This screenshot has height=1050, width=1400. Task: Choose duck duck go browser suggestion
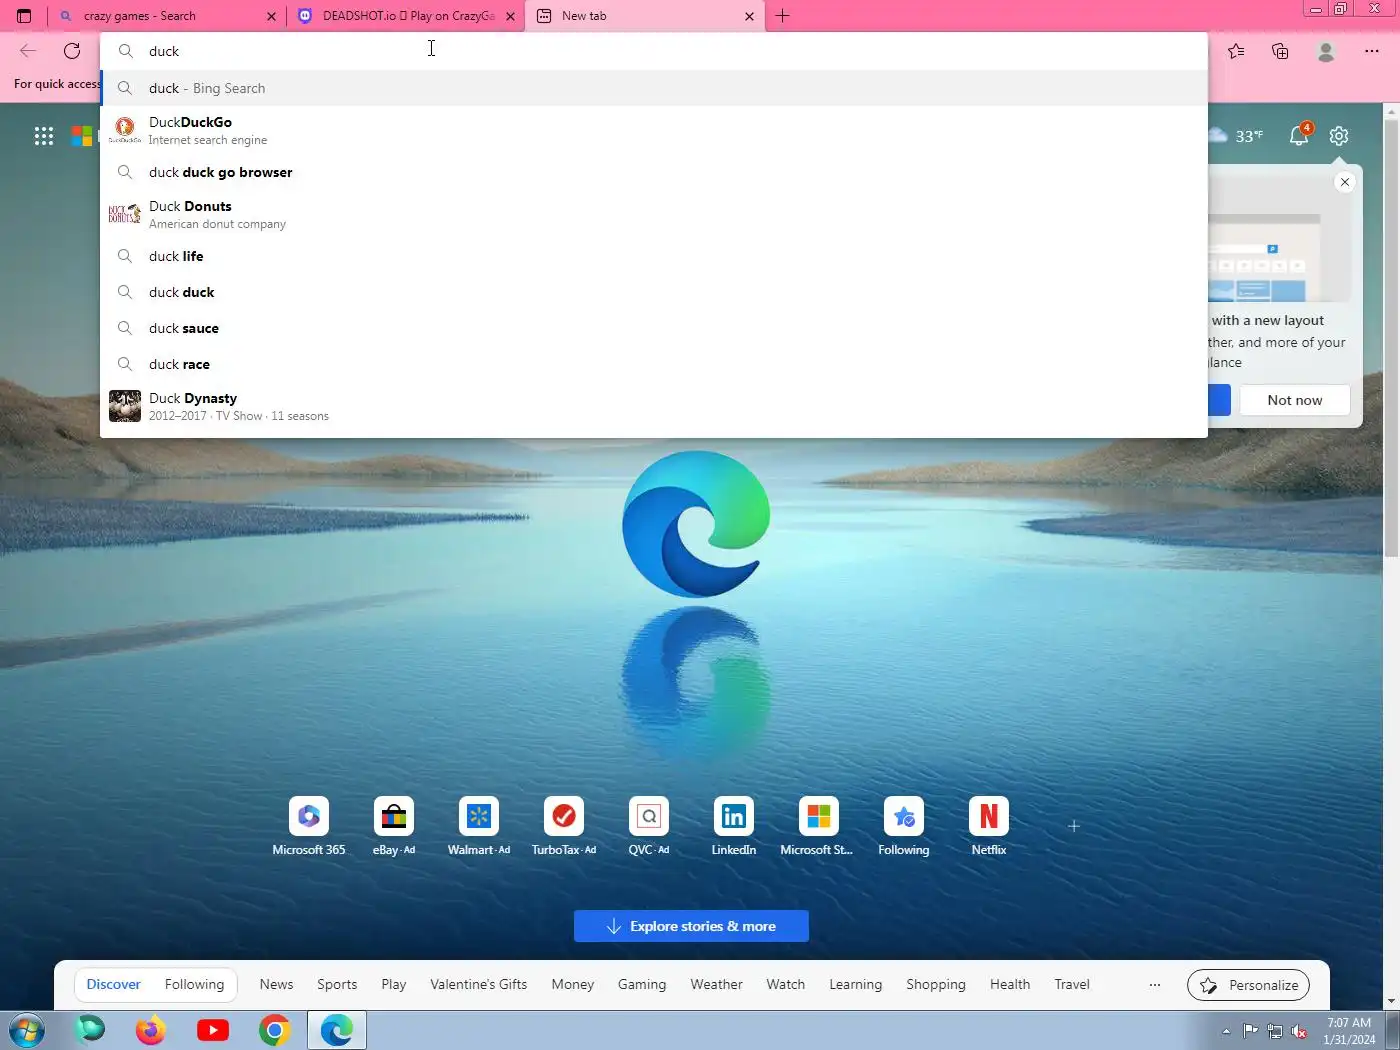pos(654,172)
